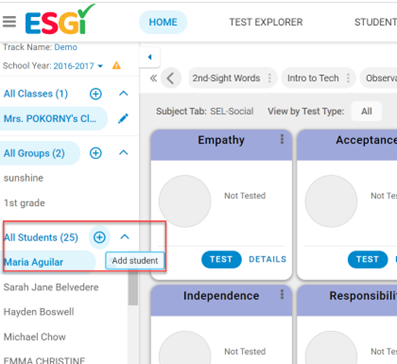Click the add group plus icon
Viewport: 397px width, 364px height.
pos(96,153)
